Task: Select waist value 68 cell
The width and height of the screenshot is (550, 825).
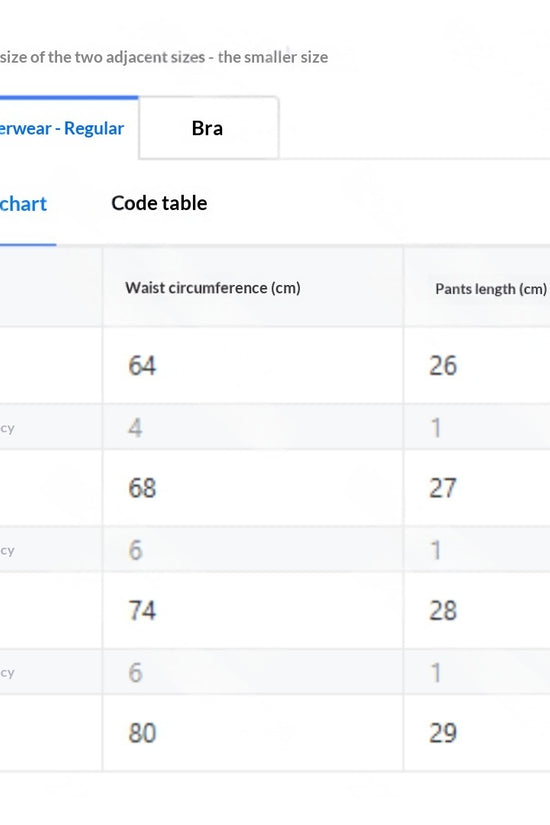Action: (x=253, y=488)
